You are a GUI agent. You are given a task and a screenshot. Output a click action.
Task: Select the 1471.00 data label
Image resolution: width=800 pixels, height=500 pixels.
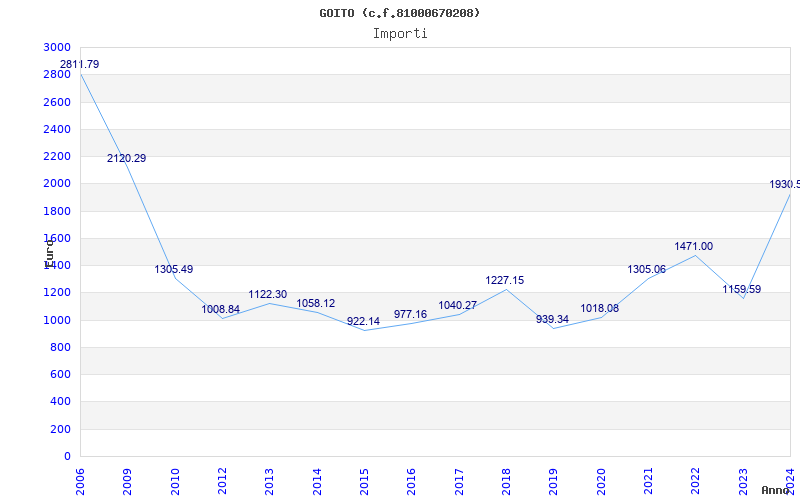click(694, 247)
